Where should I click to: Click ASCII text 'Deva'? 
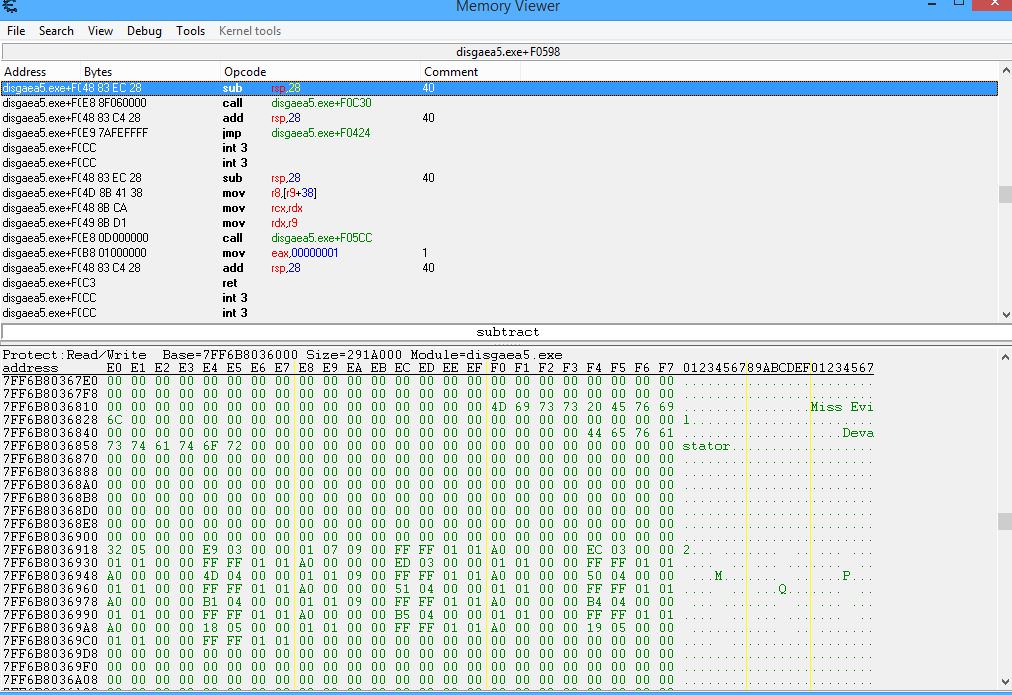click(x=858, y=432)
